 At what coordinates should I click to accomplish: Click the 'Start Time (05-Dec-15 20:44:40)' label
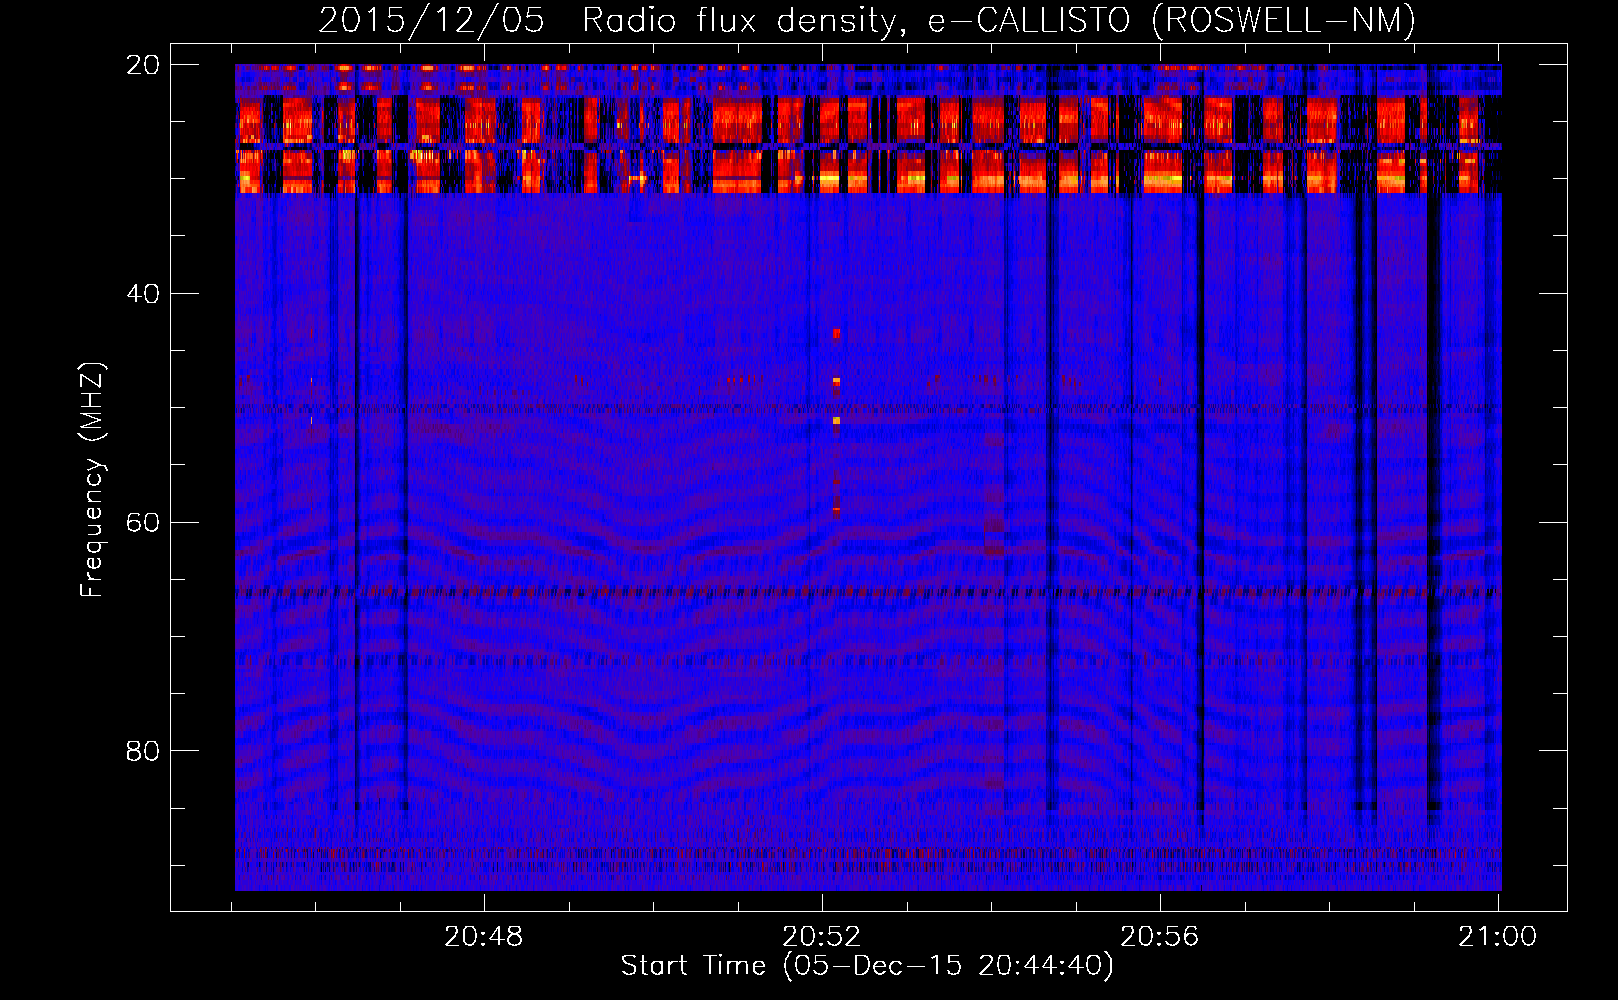pos(867,966)
